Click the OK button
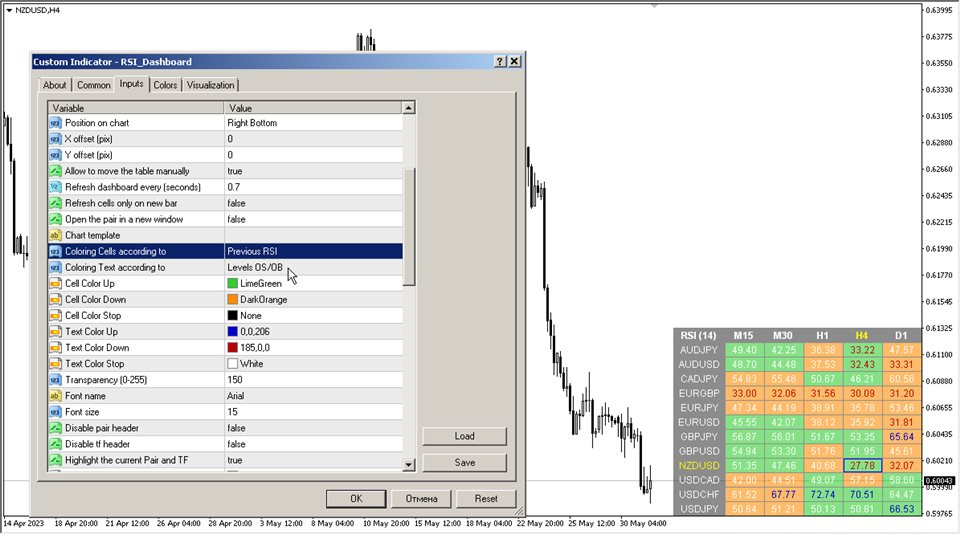960x534 pixels. click(356, 498)
